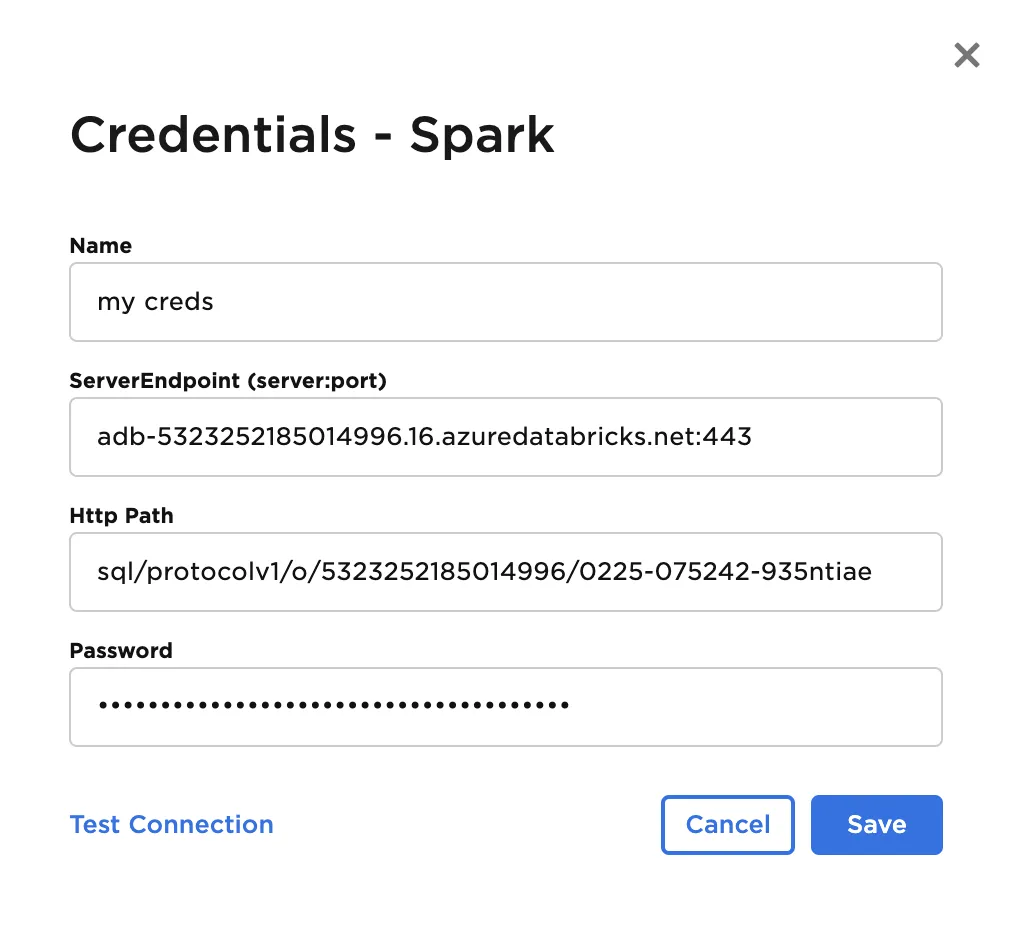Screen dimensions: 1014x934
Task: Focus the Http Path input field
Action: click(x=505, y=572)
